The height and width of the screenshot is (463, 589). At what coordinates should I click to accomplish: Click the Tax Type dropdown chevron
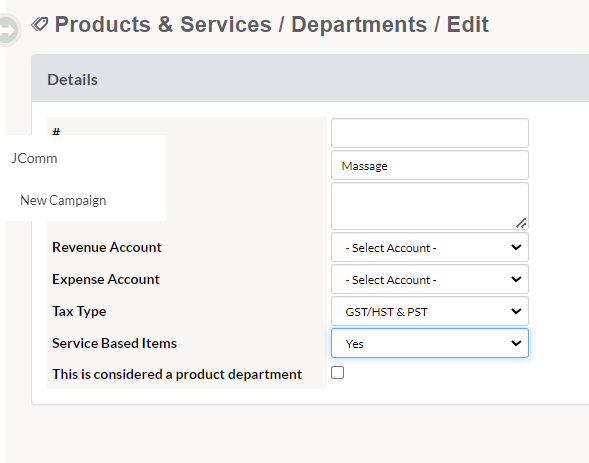click(516, 311)
